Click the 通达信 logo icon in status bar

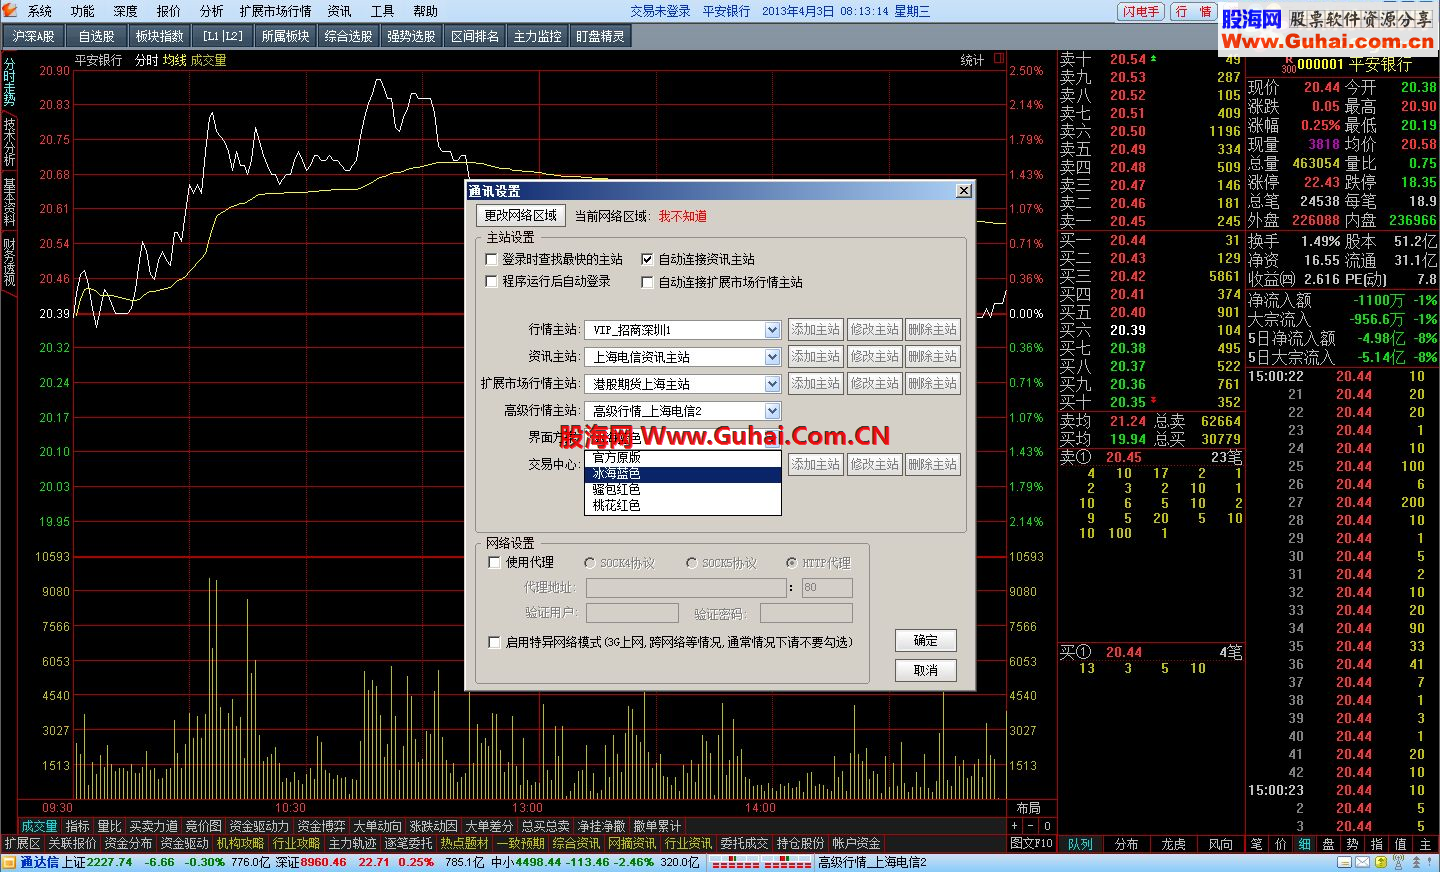(x=9, y=862)
